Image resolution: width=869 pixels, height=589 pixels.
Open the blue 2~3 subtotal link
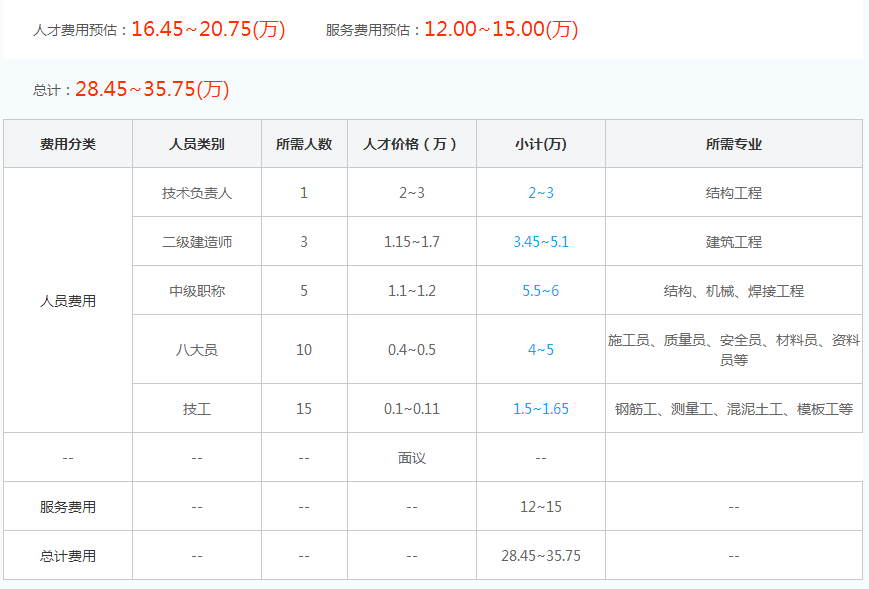[540, 193]
